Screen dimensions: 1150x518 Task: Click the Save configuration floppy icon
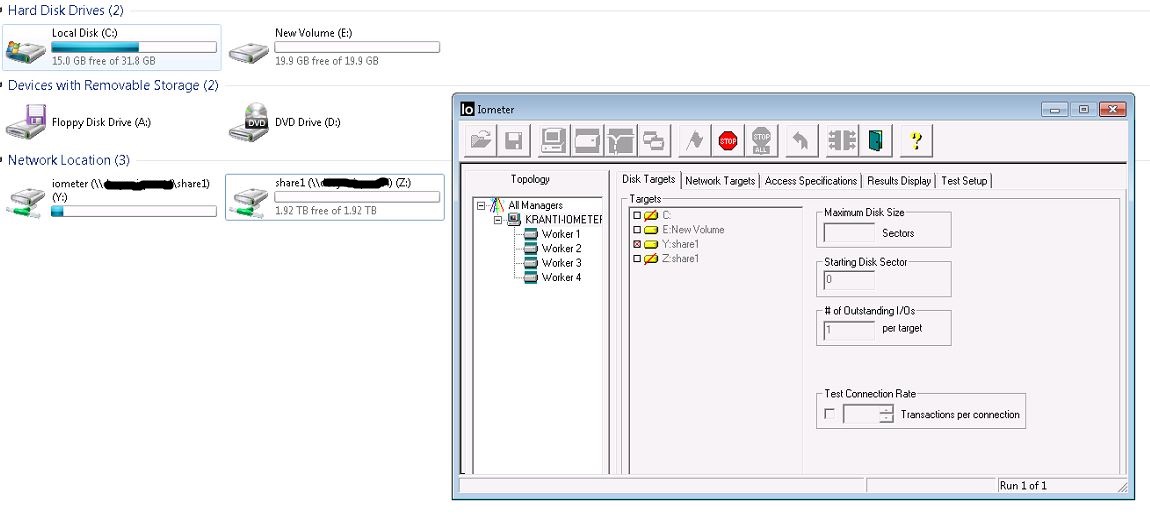[514, 140]
